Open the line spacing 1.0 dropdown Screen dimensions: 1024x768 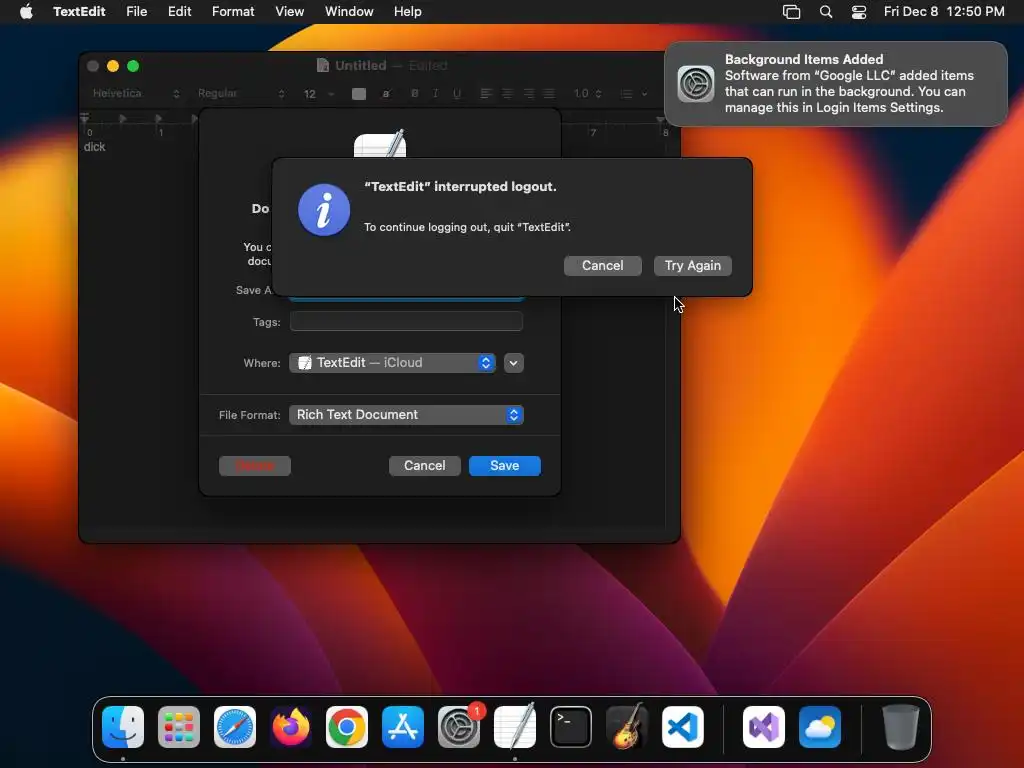pyautogui.click(x=587, y=93)
